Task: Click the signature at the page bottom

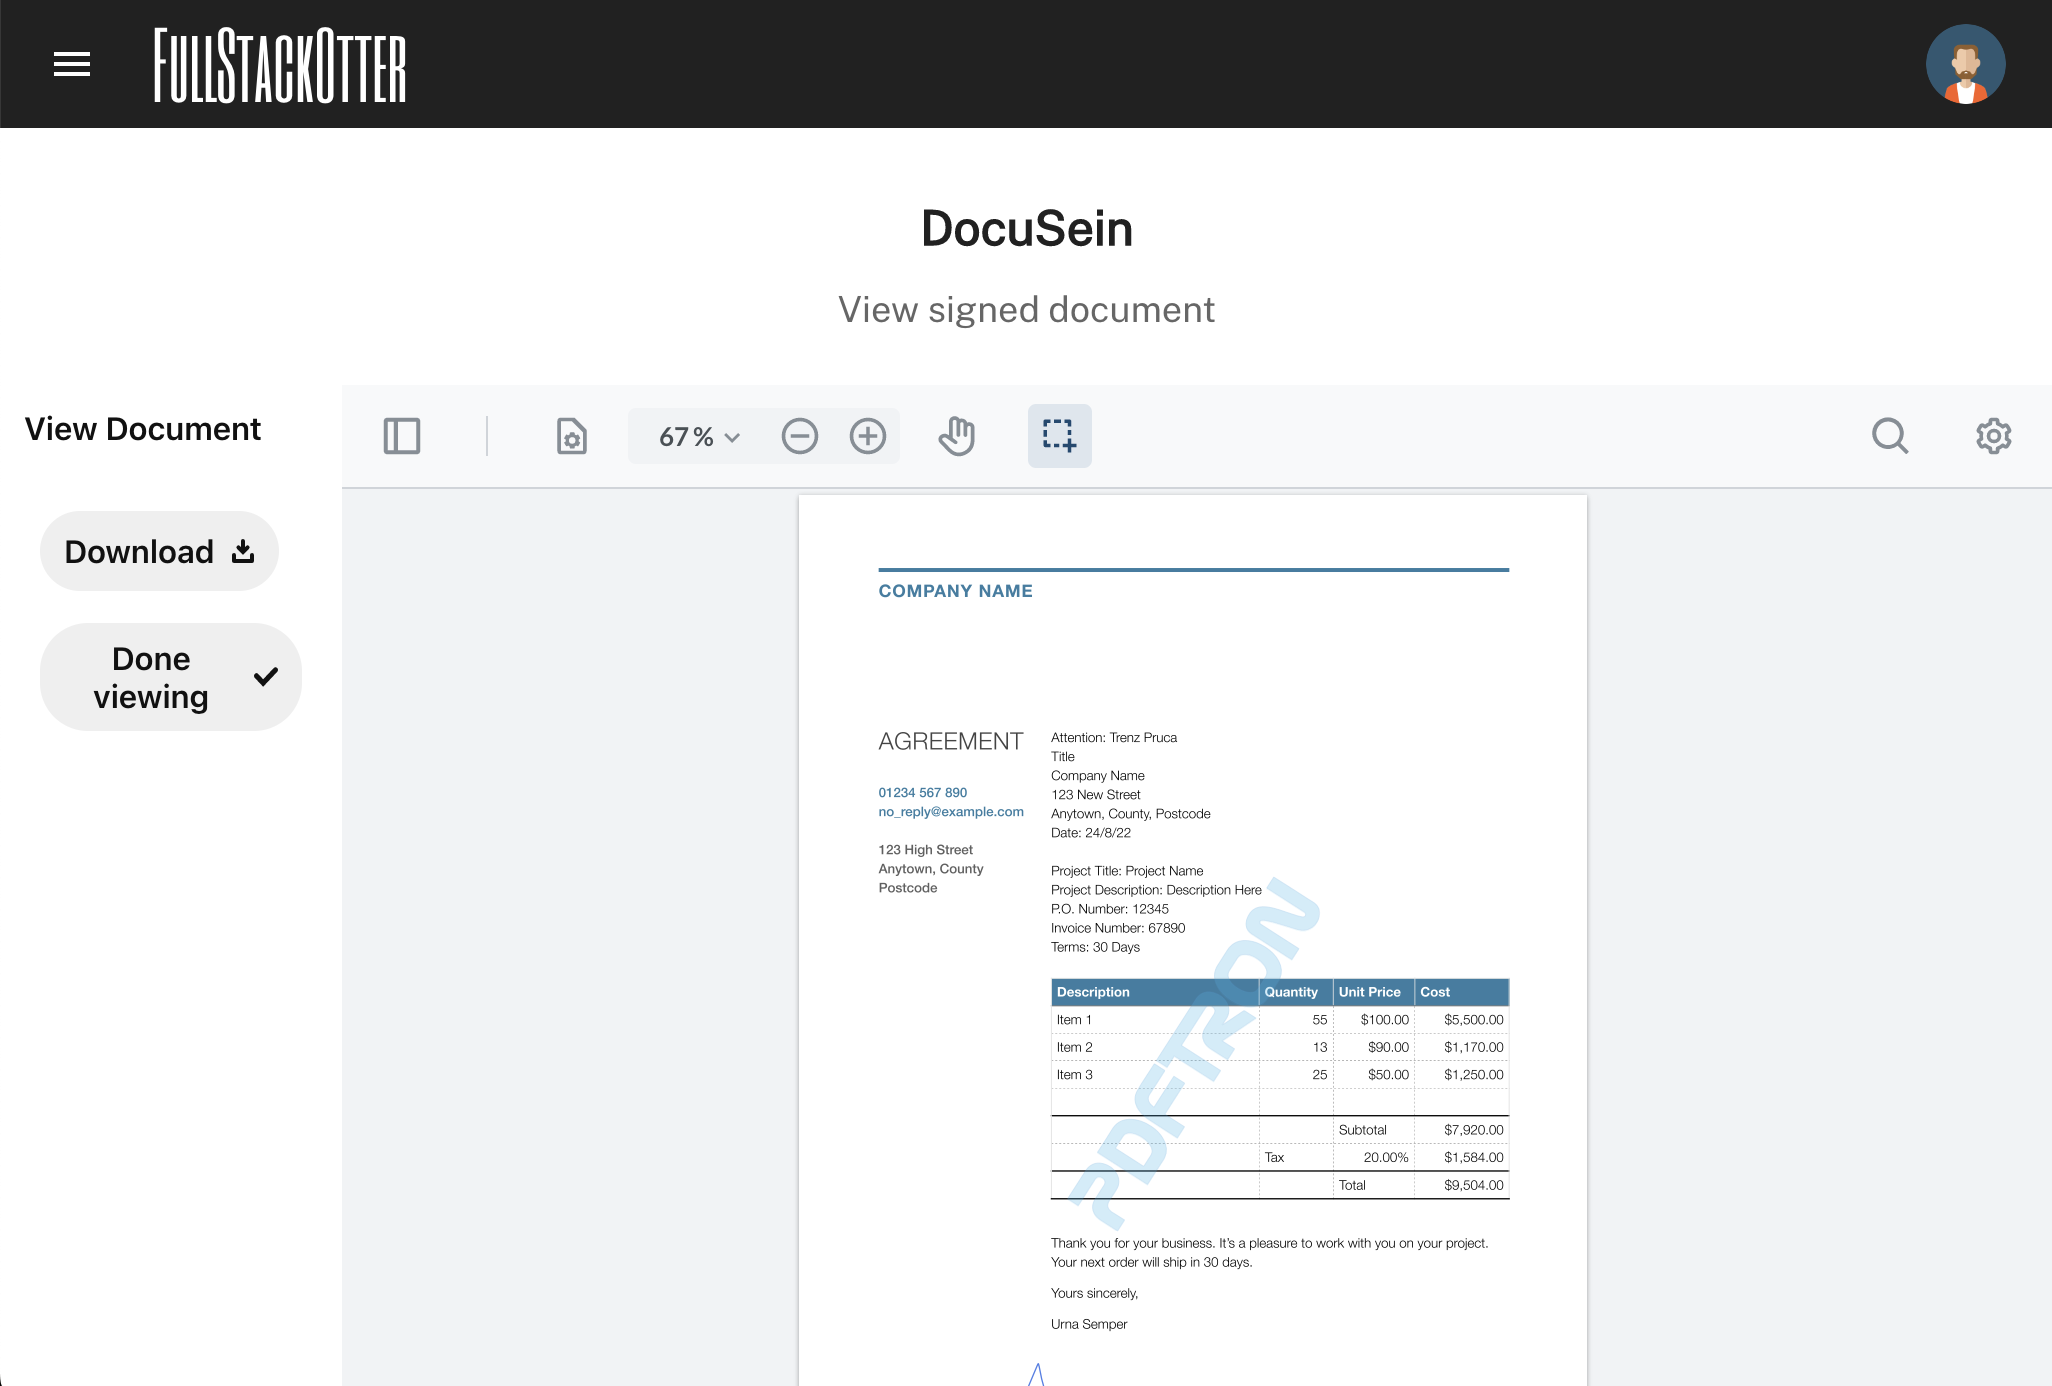Action: [x=1037, y=1375]
